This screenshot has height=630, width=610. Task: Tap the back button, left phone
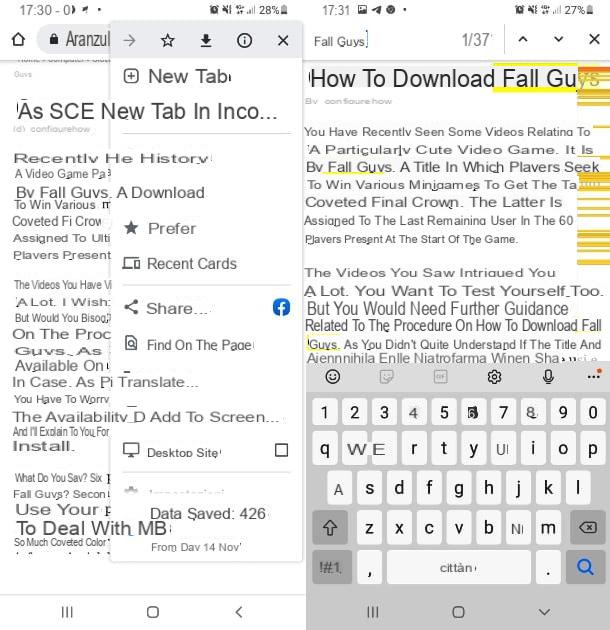[x=239, y=612]
